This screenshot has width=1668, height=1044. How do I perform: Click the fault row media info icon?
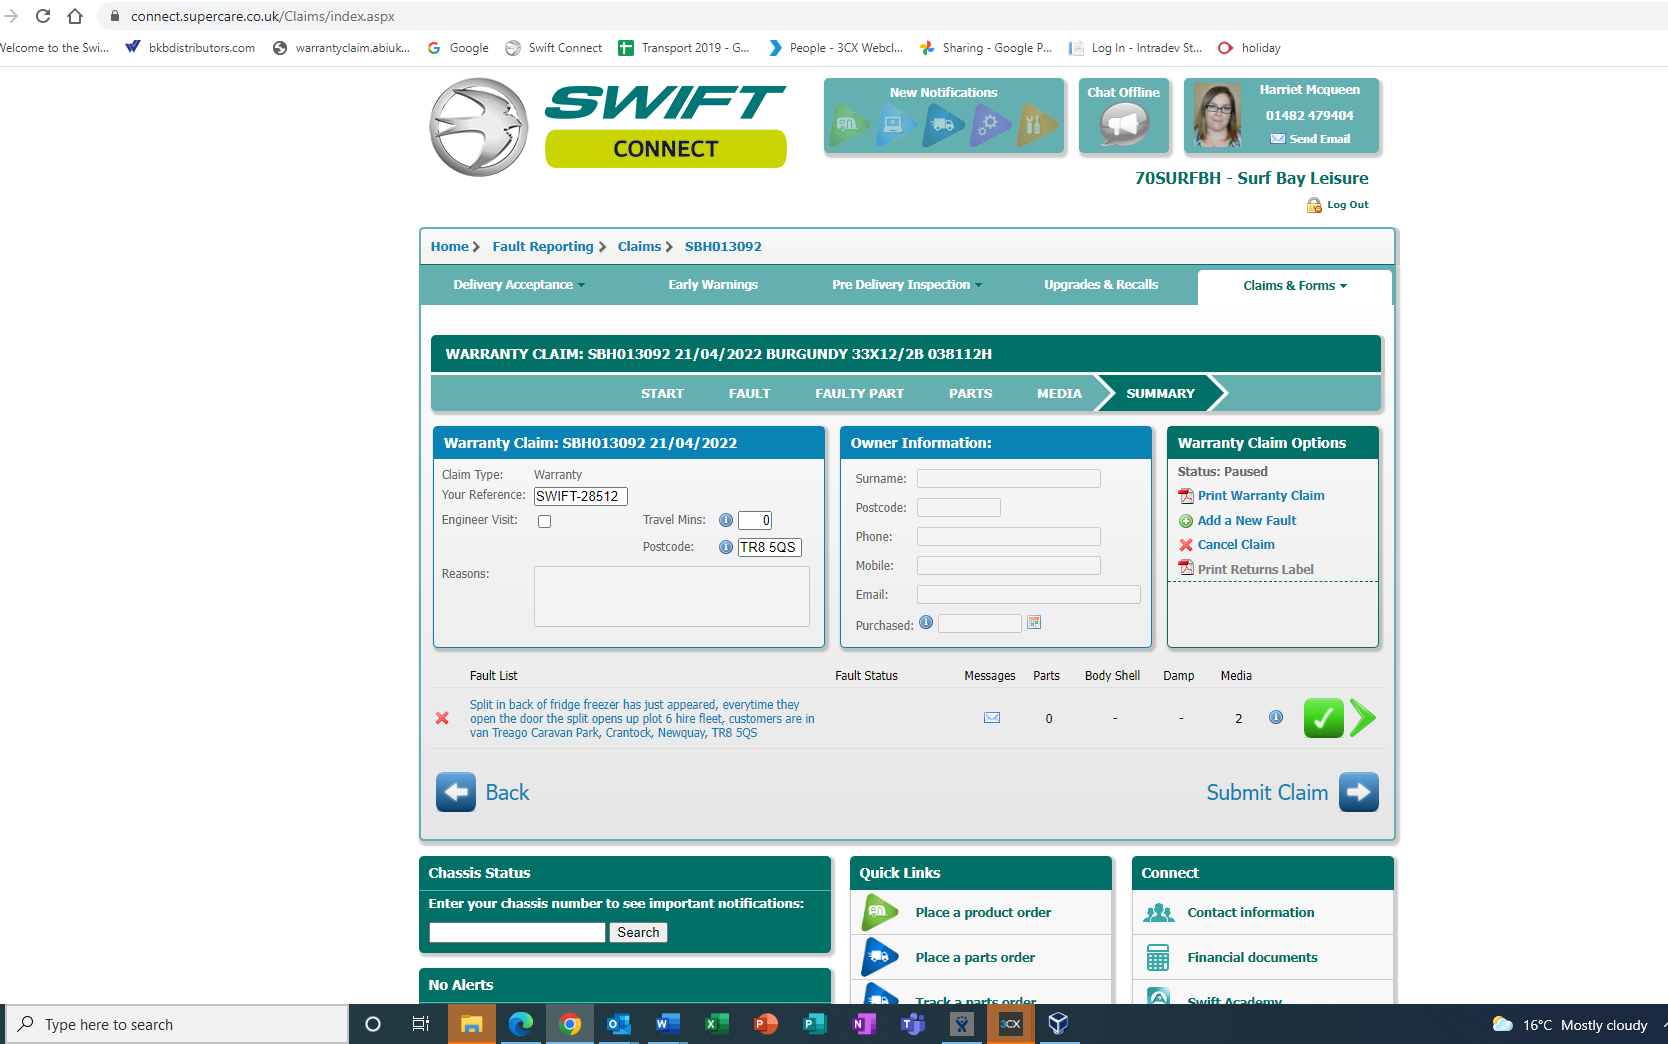pyautogui.click(x=1276, y=717)
